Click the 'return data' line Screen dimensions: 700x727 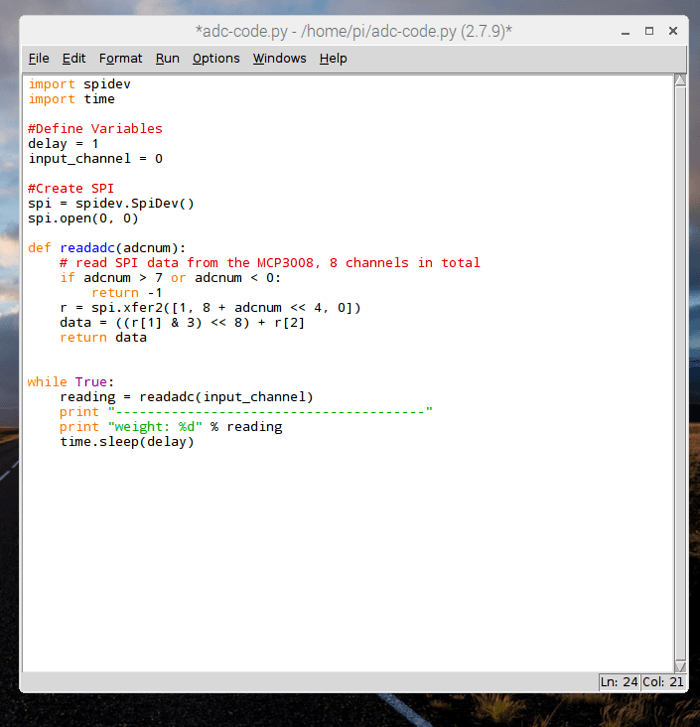(103, 337)
